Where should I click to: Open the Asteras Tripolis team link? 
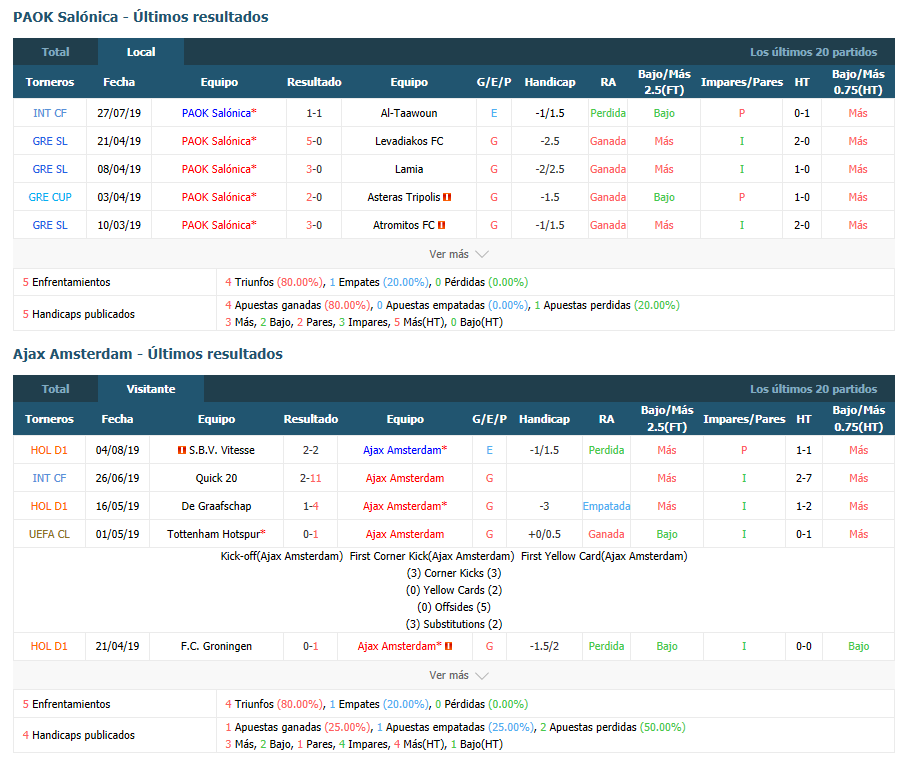click(x=404, y=197)
